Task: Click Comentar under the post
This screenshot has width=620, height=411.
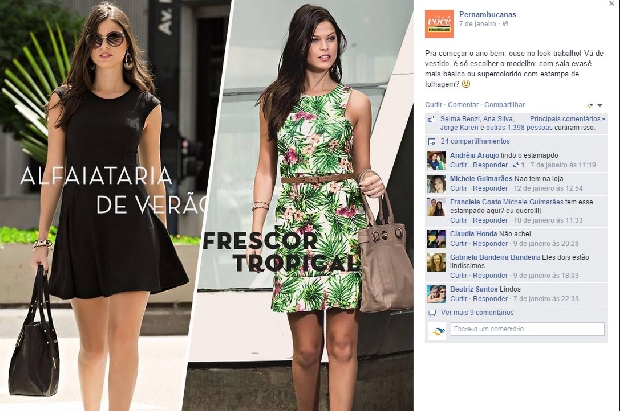Action: click(463, 105)
